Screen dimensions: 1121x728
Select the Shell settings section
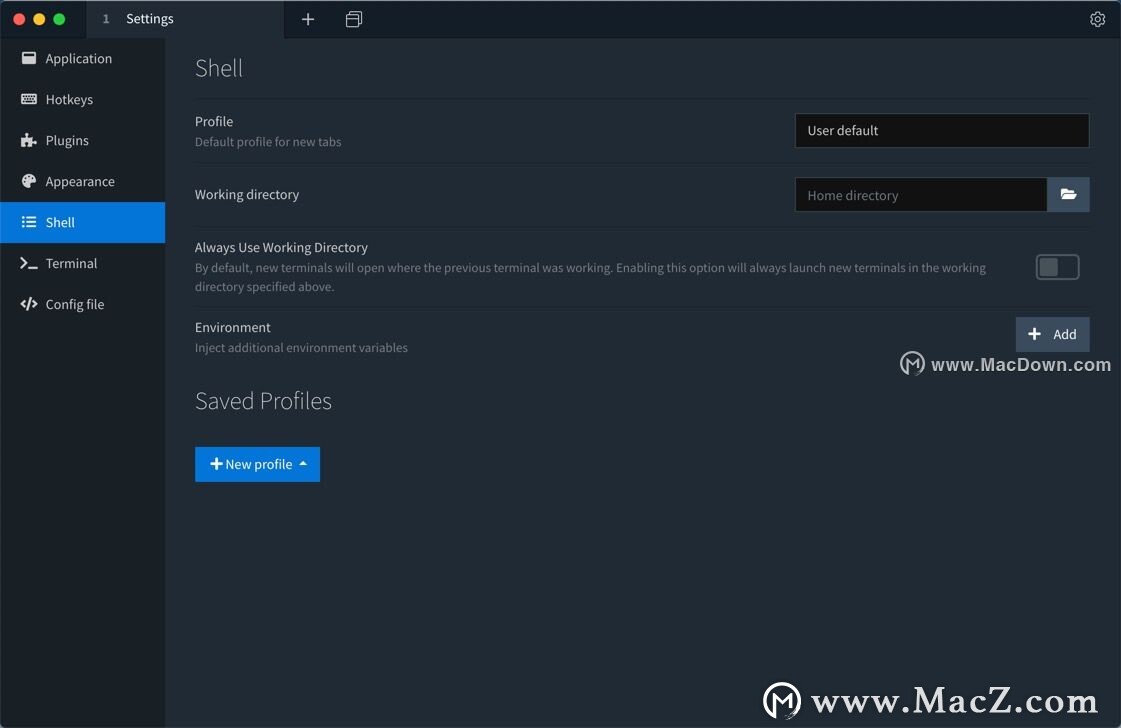pyautogui.click(x=82, y=222)
